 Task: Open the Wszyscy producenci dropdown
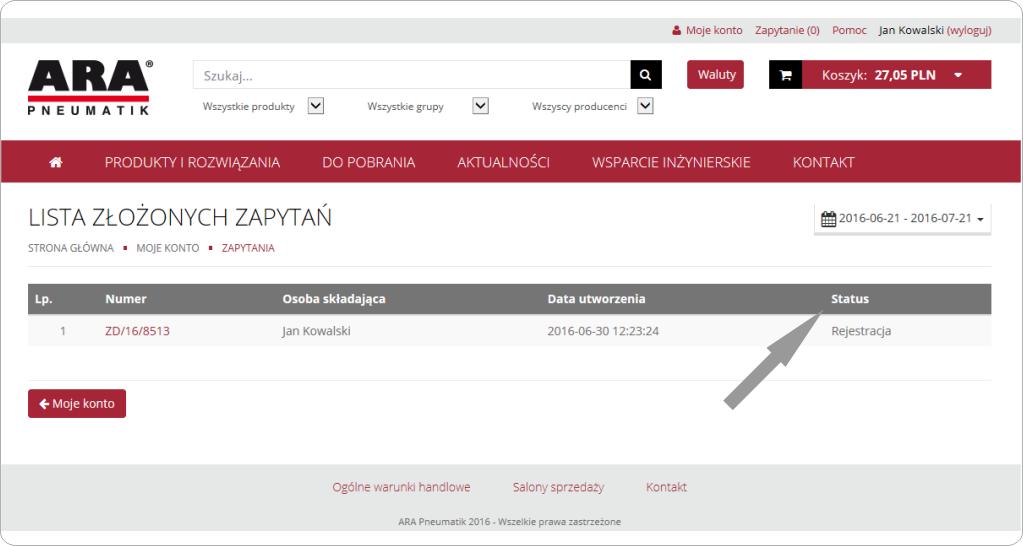pyautogui.click(x=645, y=106)
